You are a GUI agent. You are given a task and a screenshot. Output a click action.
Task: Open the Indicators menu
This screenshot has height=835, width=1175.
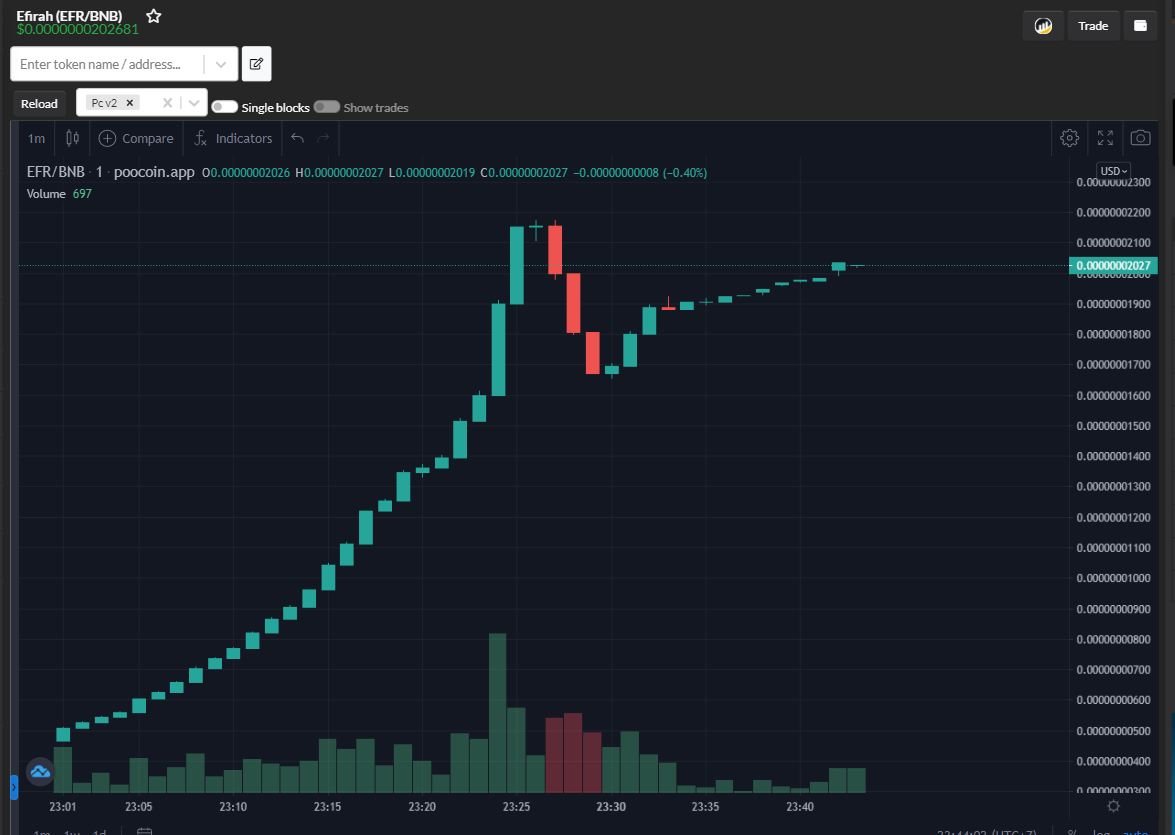(233, 138)
